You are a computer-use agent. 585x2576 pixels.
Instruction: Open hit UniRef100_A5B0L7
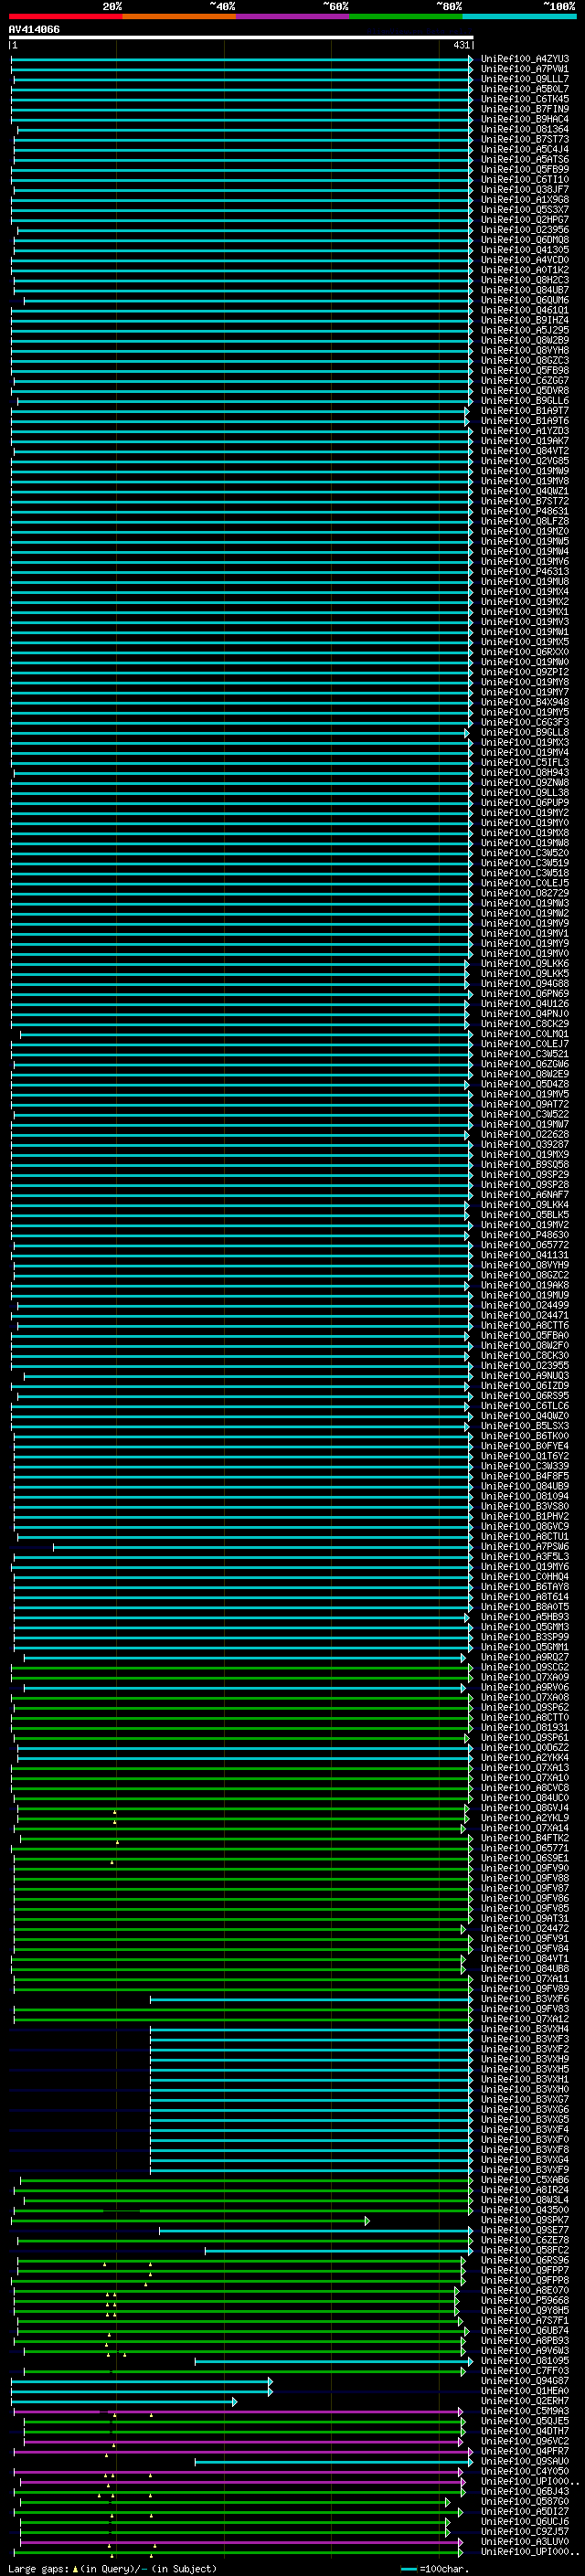[x=525, y=89]
